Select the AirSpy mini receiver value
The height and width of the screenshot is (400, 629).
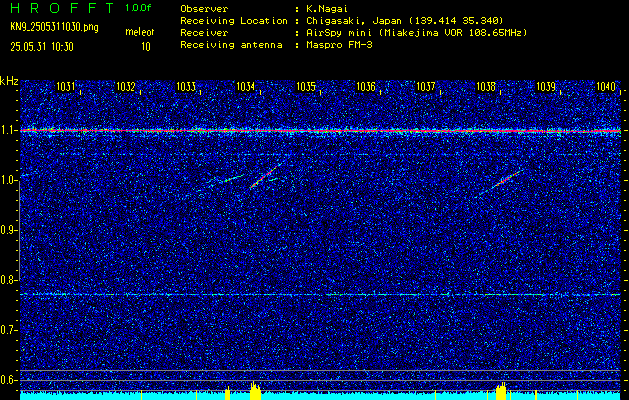tap(417, 33)
